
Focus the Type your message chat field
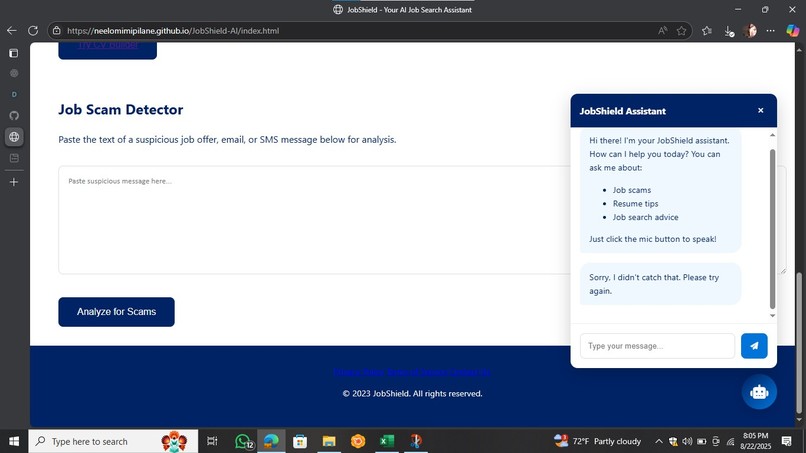[657, 346]
